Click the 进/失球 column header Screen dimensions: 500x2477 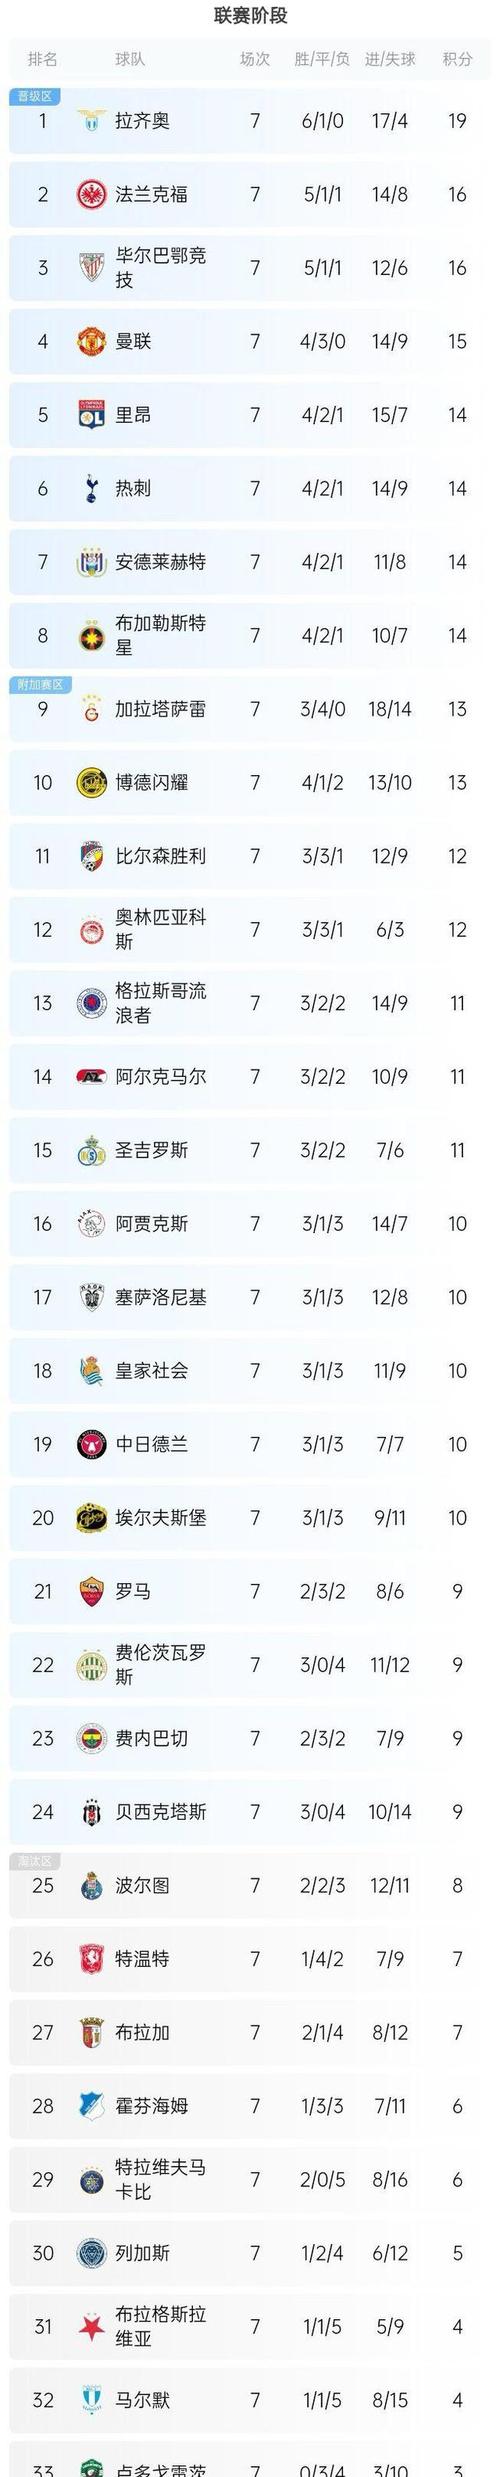click(390, 59)
